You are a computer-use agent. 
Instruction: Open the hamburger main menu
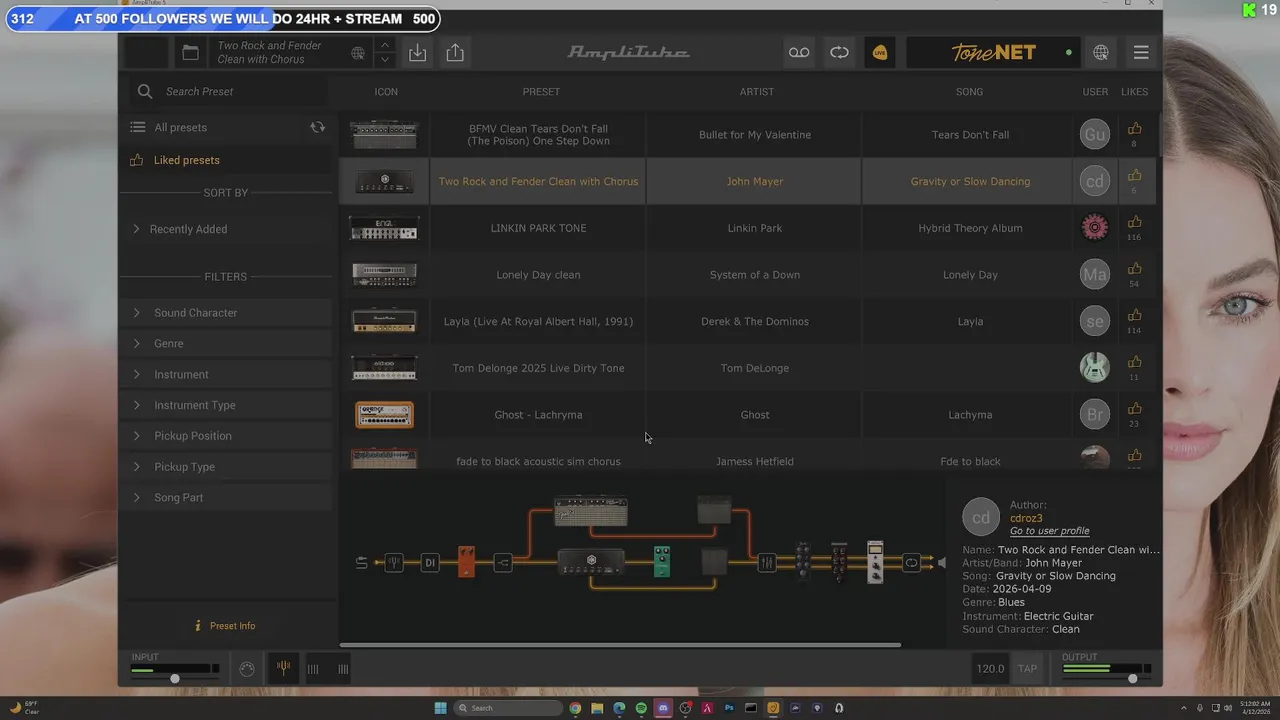(x=1141, y=53)
